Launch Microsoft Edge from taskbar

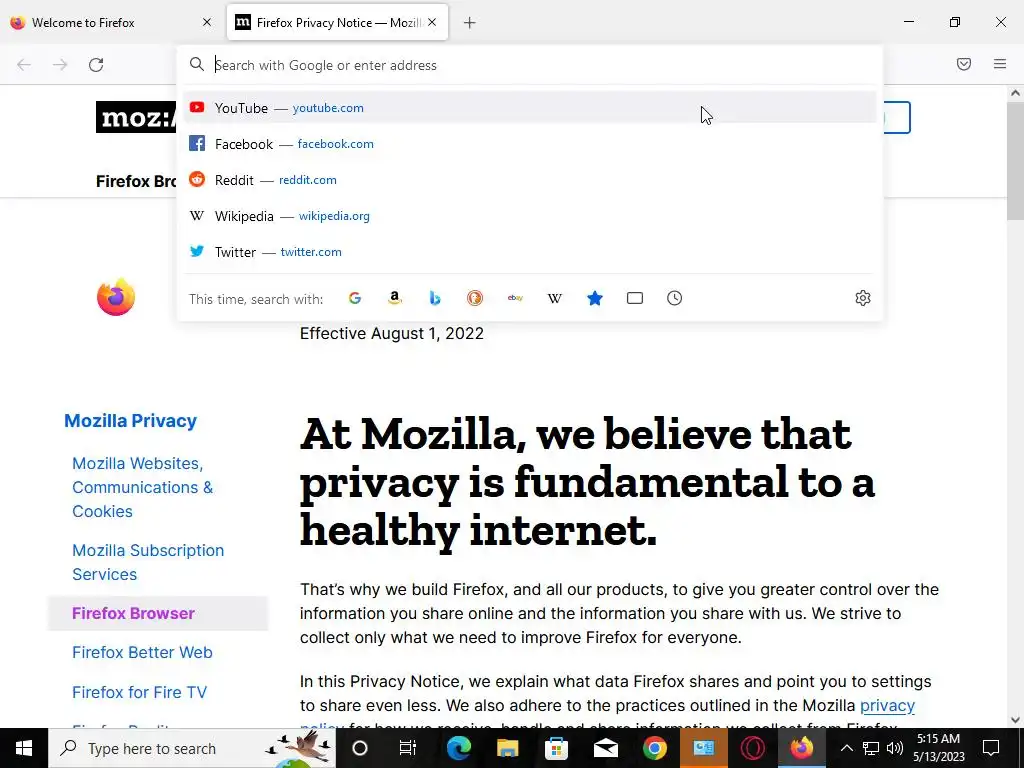pyautogui.click(x=458, y=748)
